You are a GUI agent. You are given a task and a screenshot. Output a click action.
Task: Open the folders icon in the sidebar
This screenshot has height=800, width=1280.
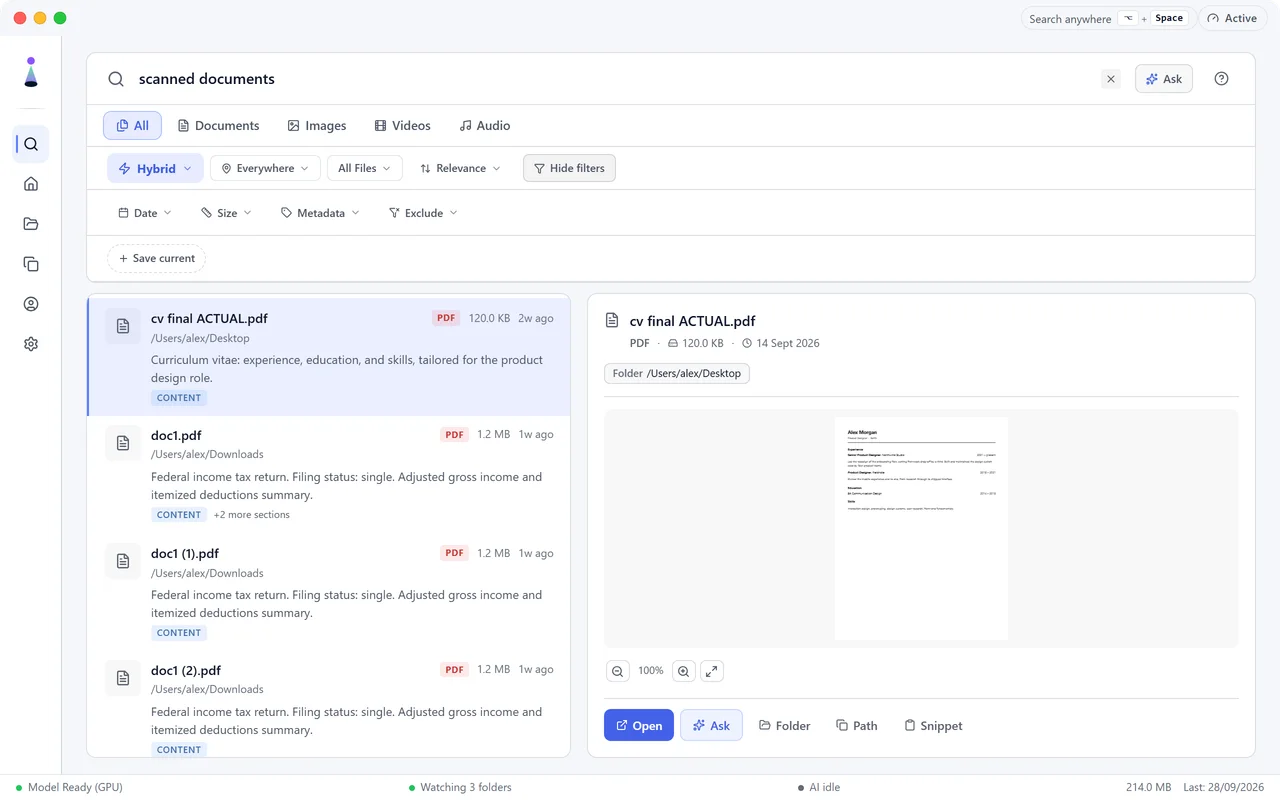[31, 224]
